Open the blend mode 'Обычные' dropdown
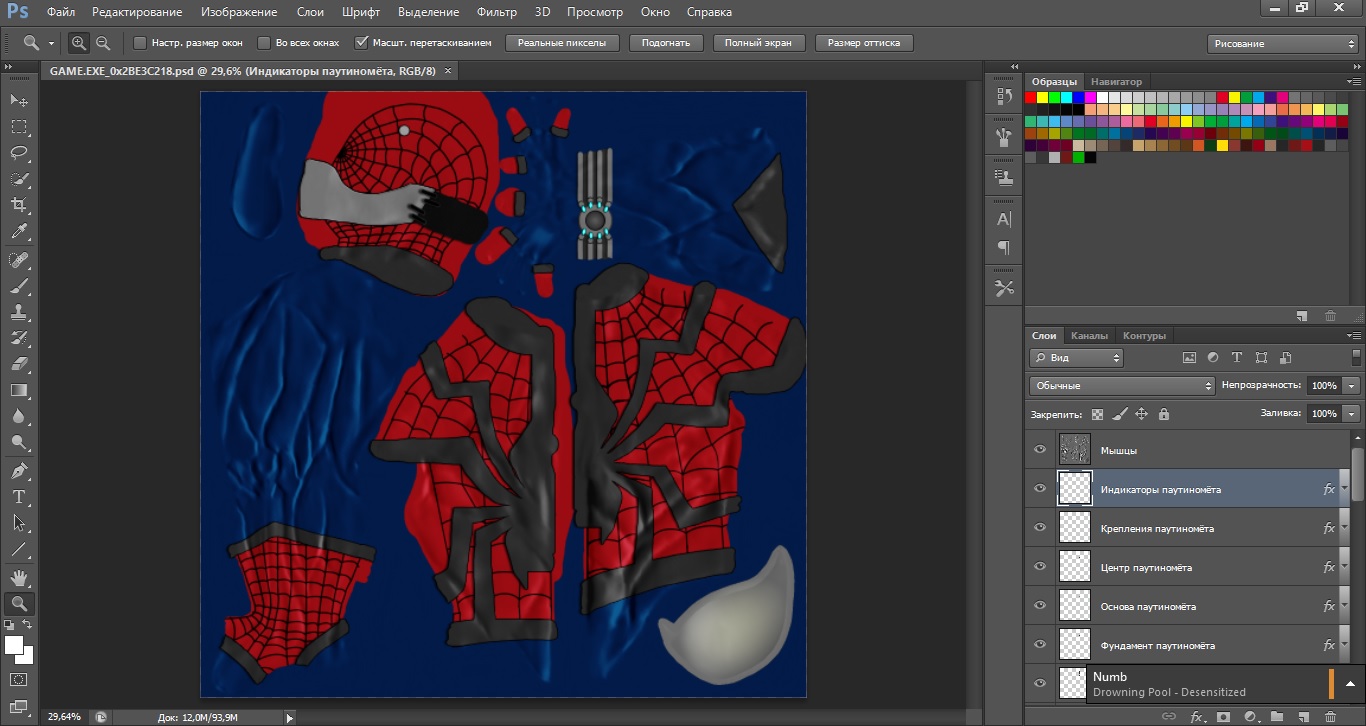 click(x=1121, y=386)
